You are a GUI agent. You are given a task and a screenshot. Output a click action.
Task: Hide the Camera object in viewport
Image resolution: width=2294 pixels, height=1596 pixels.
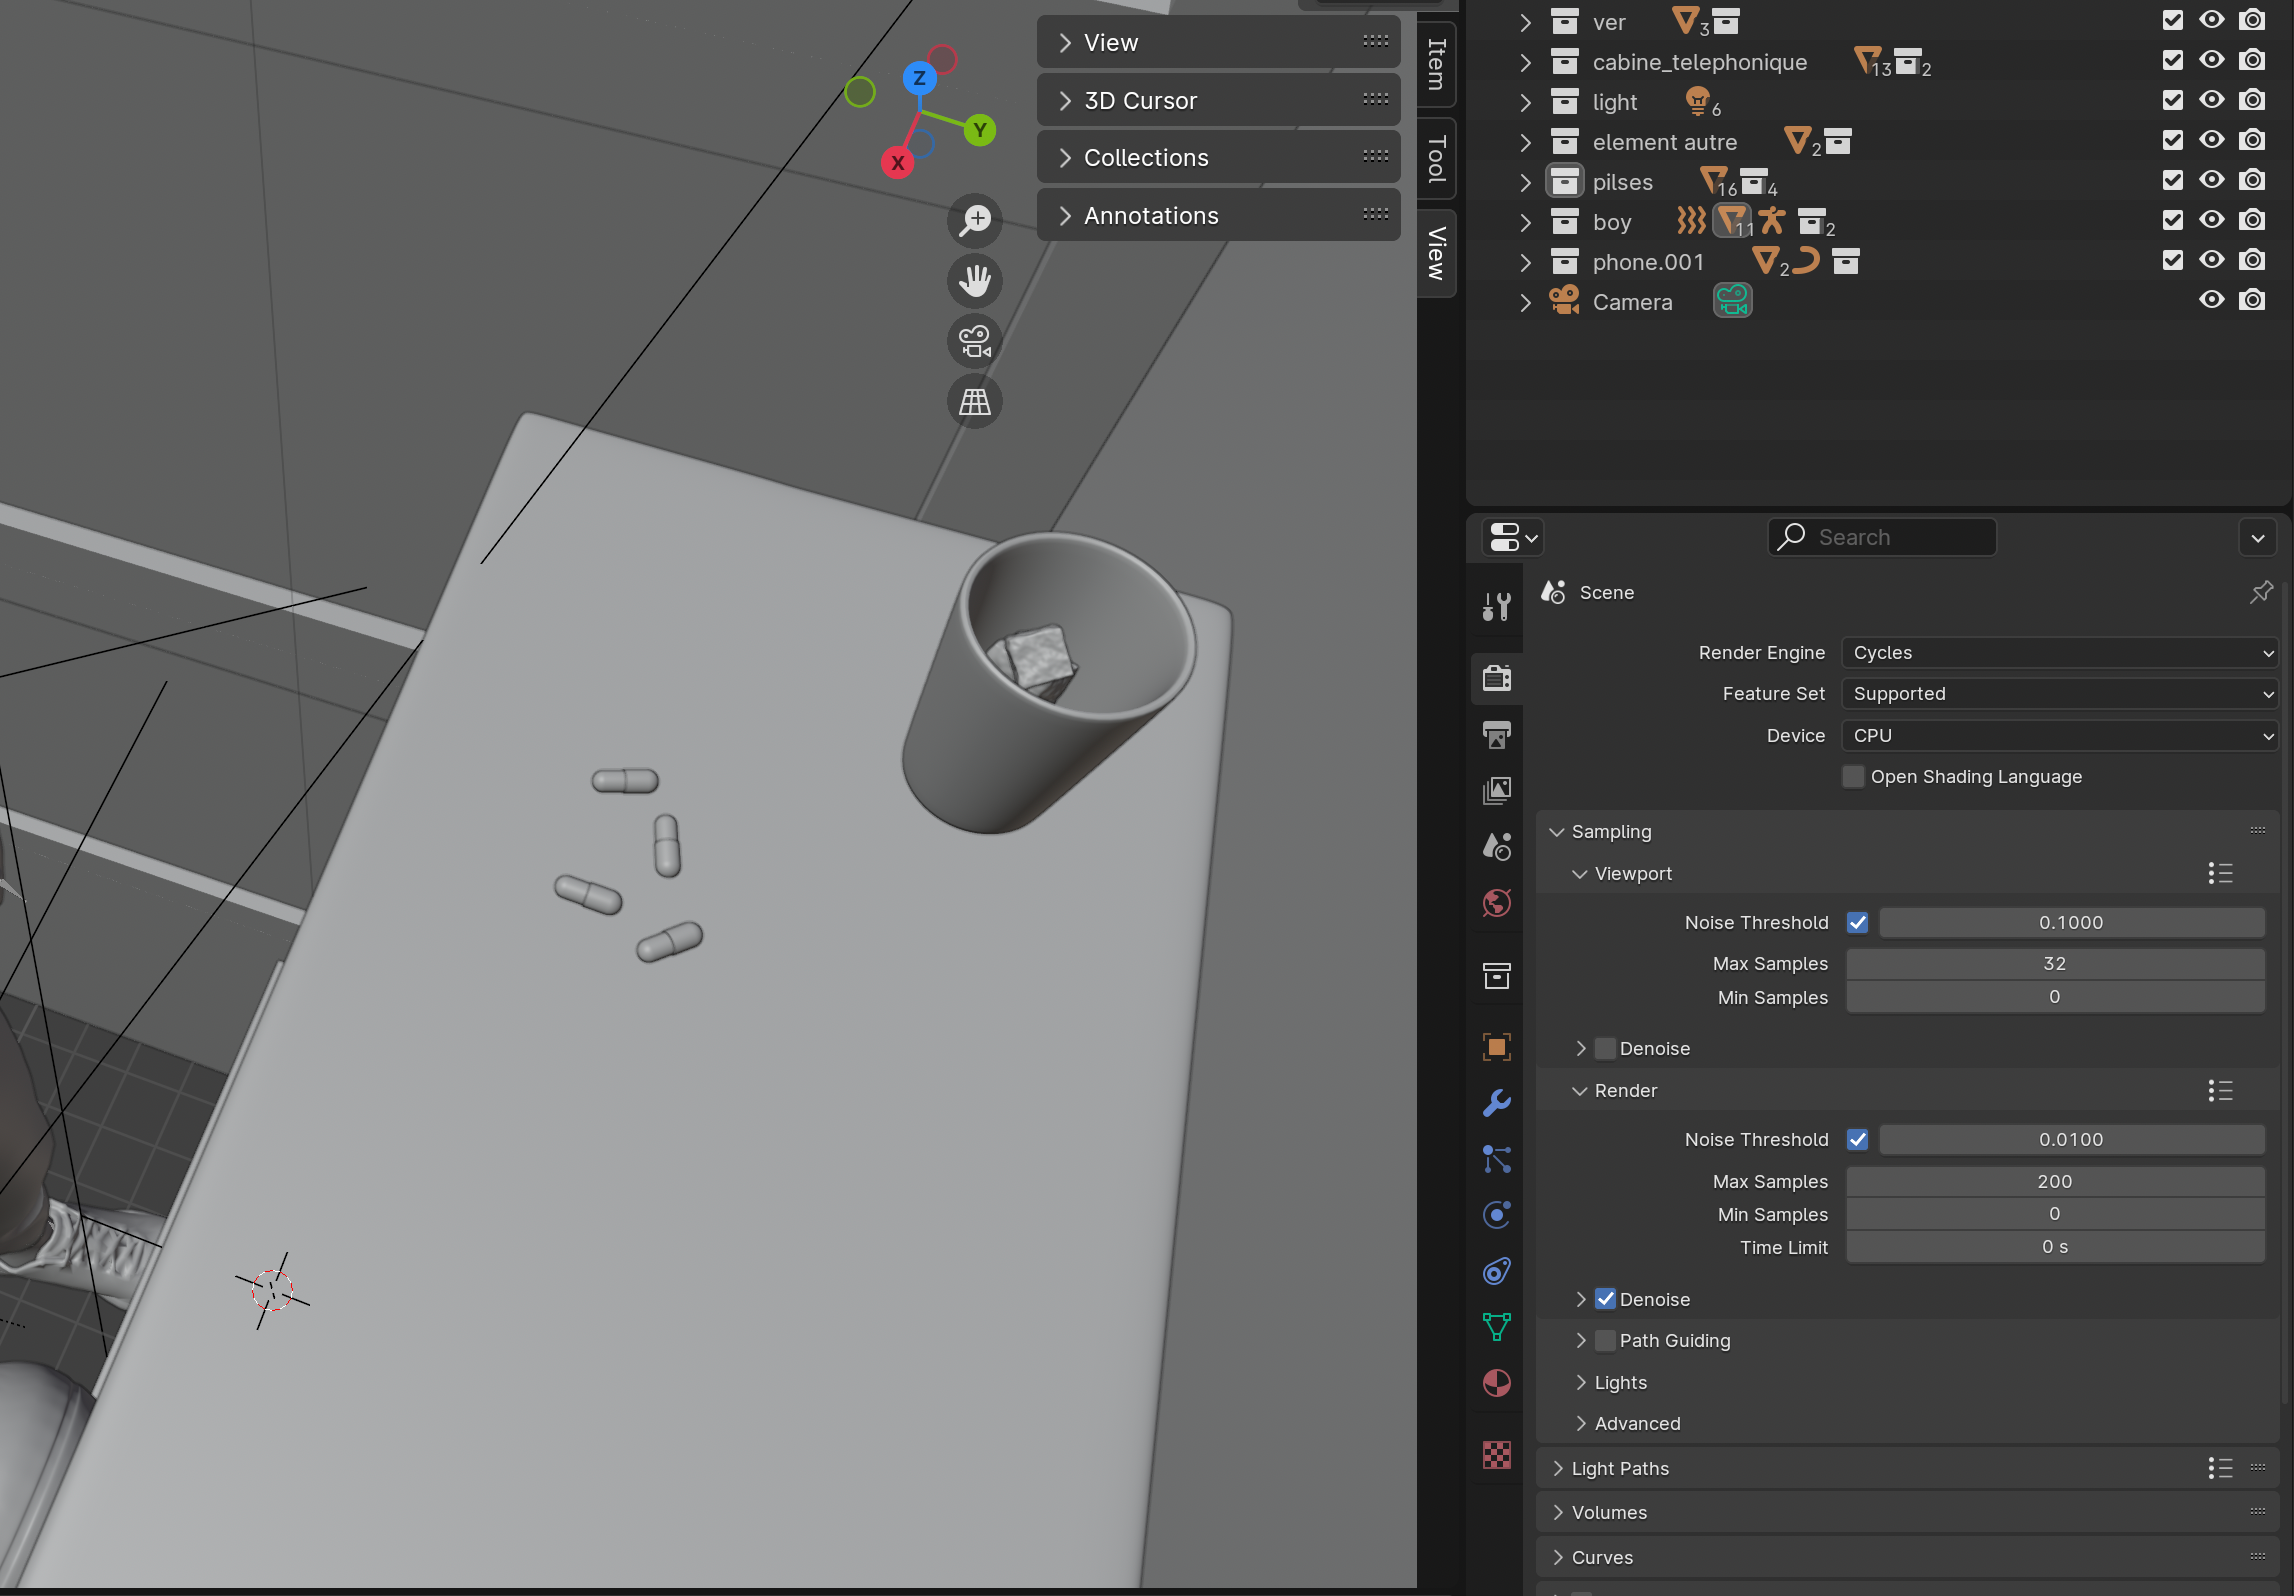(2211, 300)
